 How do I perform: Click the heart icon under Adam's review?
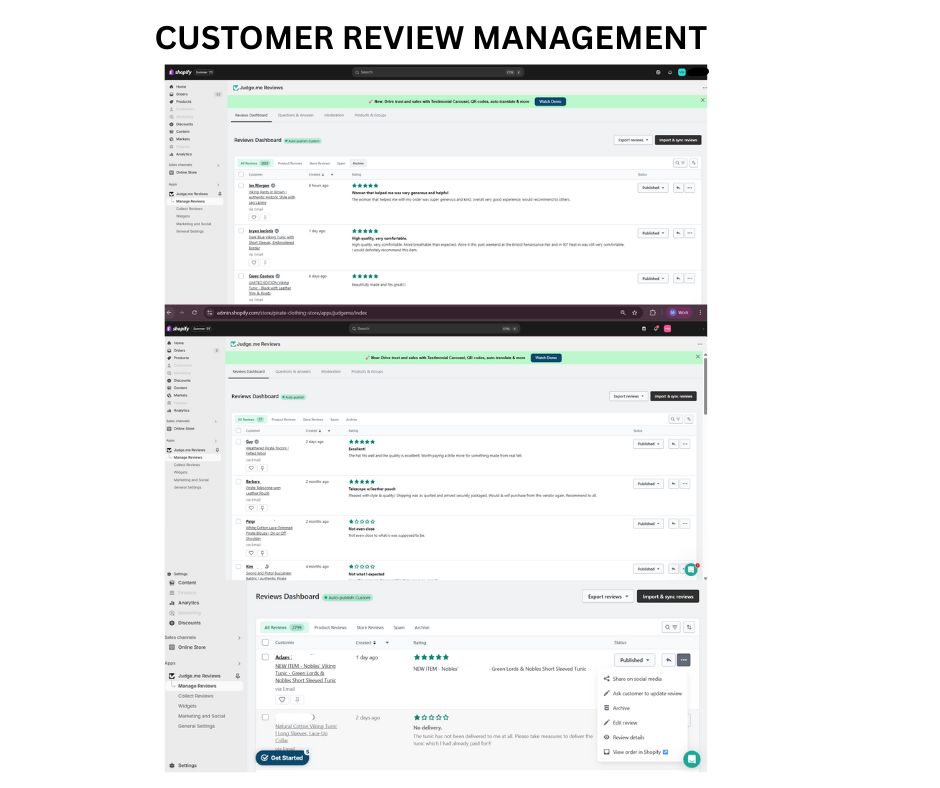click(282, 699)
